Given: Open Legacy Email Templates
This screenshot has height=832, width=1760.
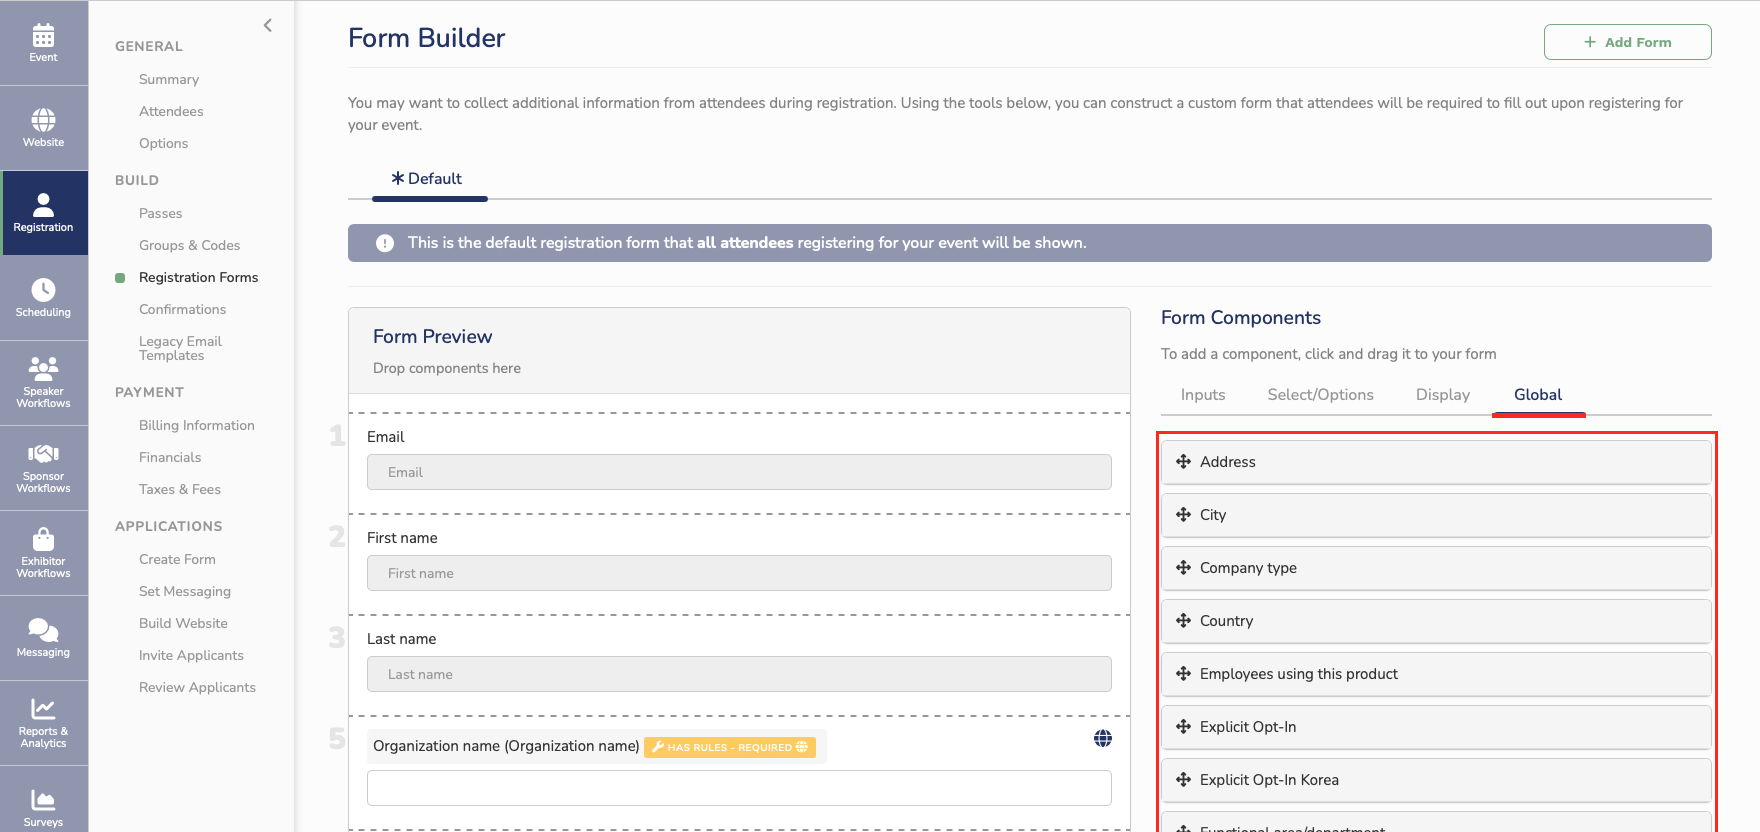Looking at the screenshot, I should click(180, 348).
